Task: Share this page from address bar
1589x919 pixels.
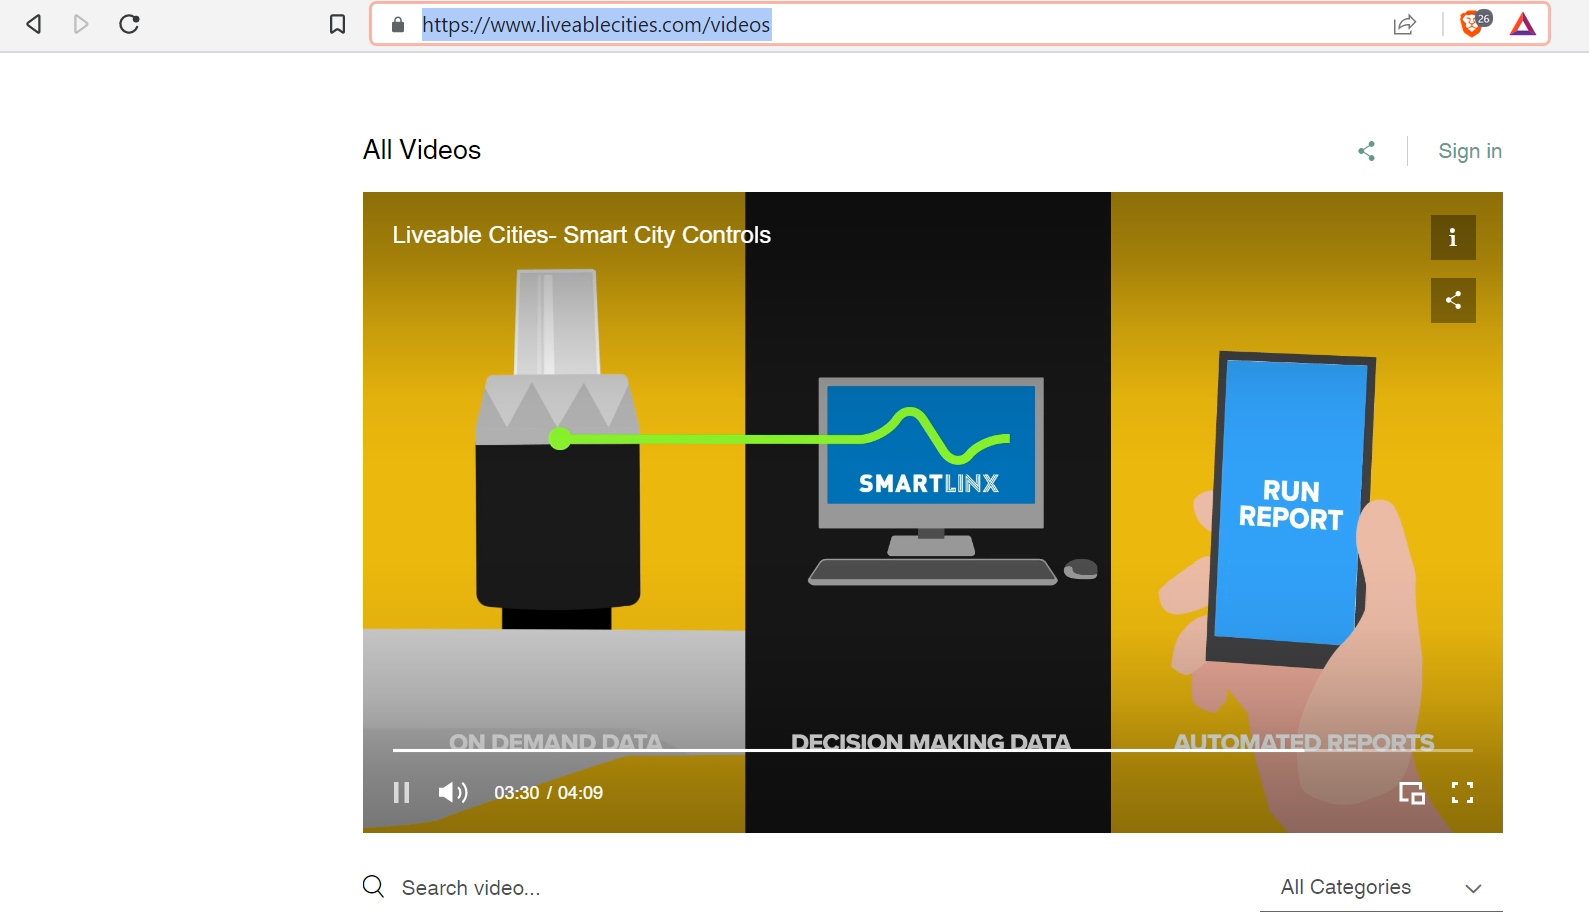Action: pyautogui.click(x=1405, y=25)
